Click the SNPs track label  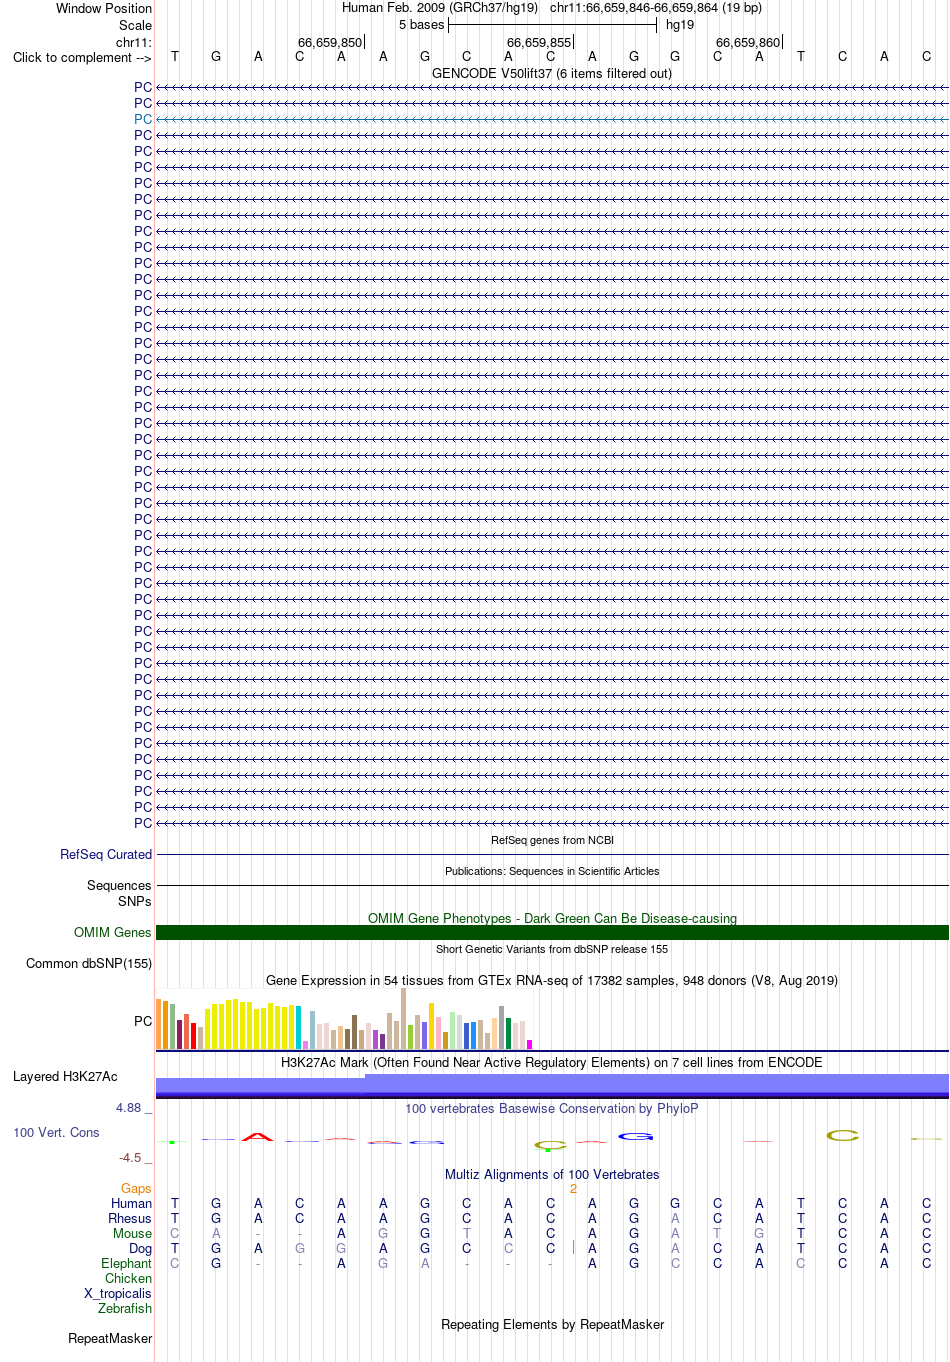[x=135, y=901]
